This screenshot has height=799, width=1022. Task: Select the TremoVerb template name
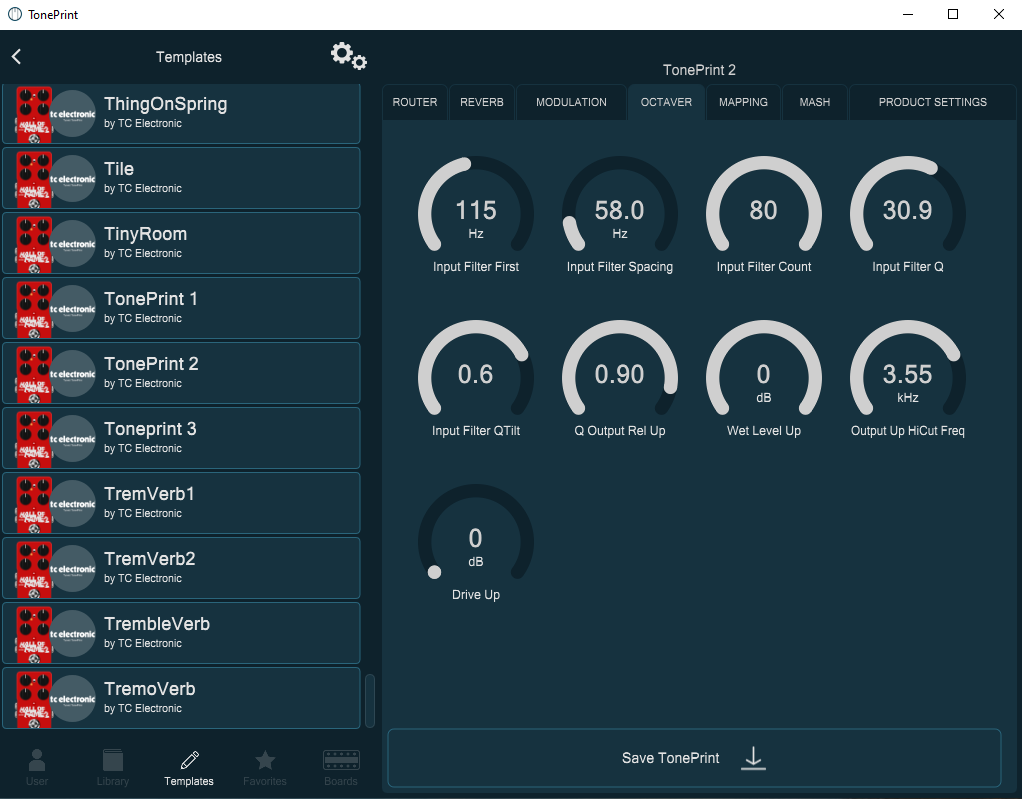(x=150, y=689)
